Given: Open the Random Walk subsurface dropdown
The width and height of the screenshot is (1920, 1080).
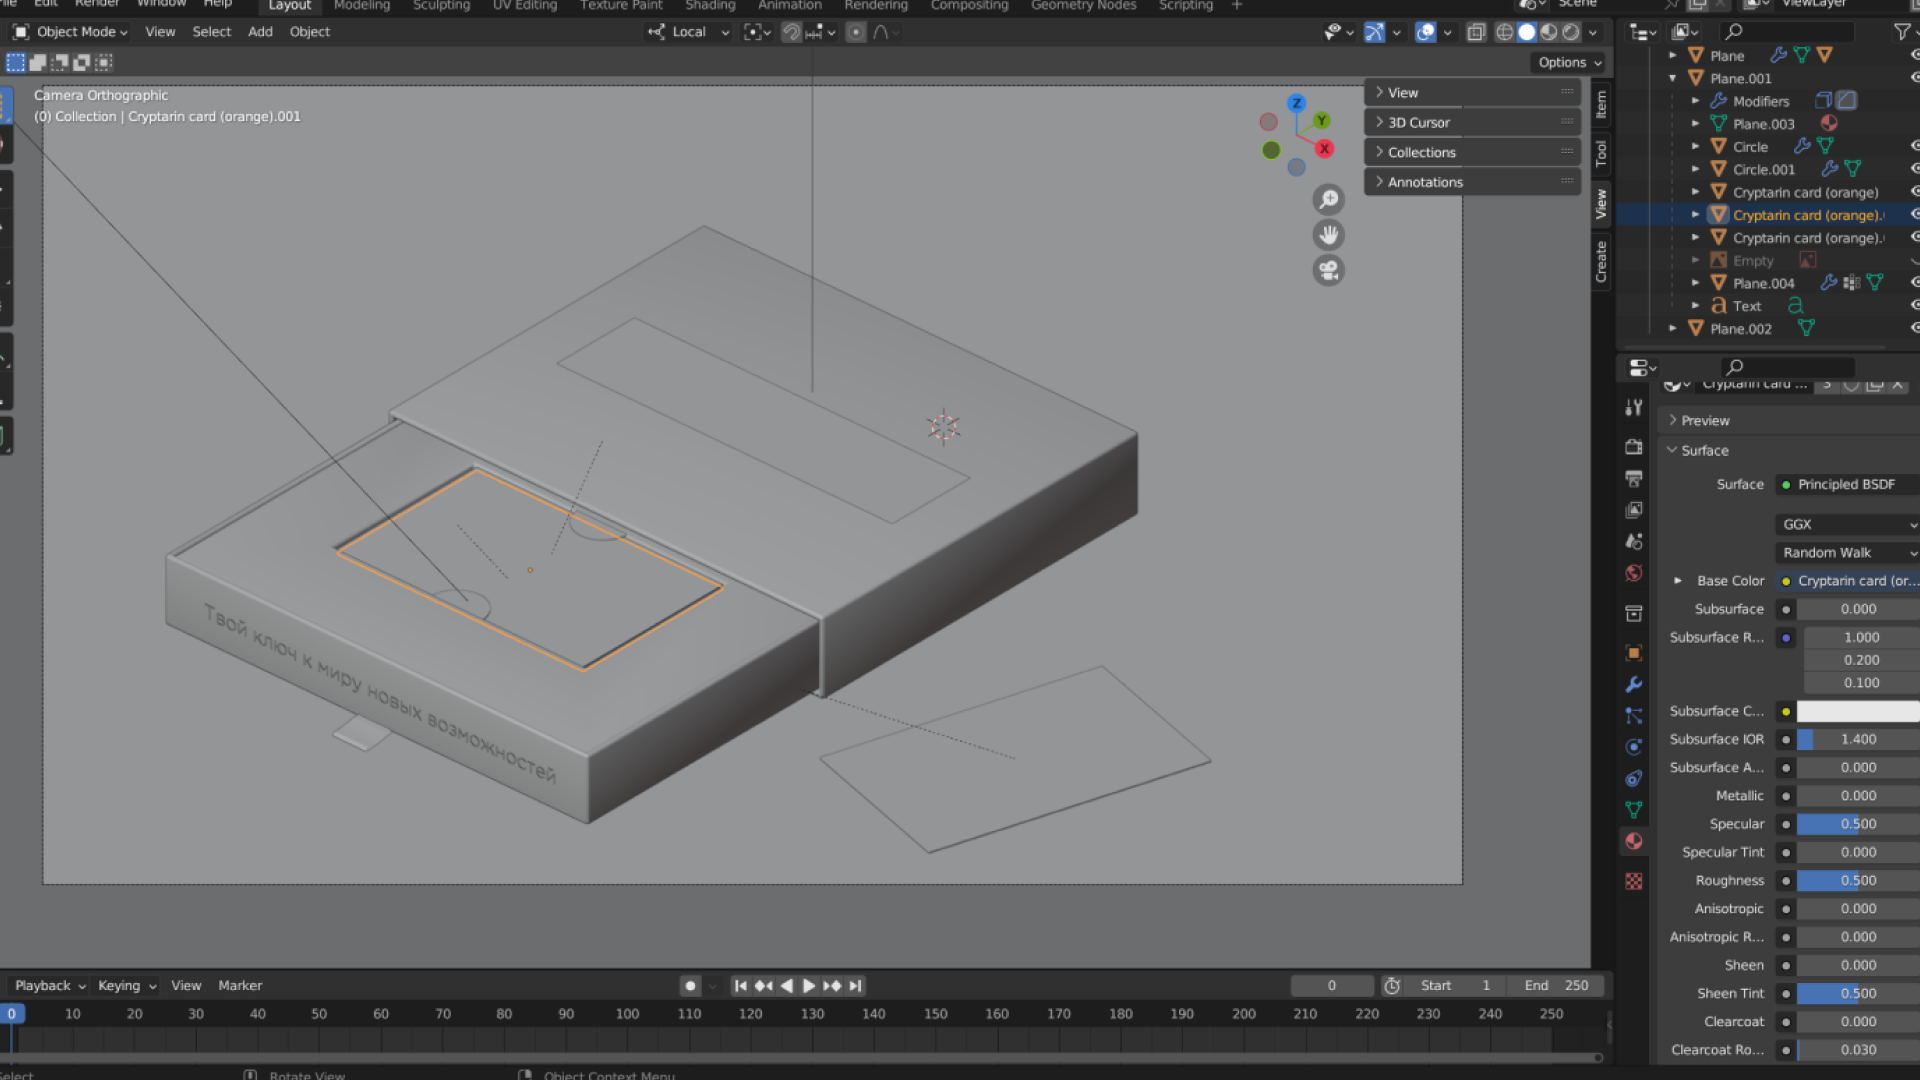Looking at the screenshot, I should [1847, 553].
